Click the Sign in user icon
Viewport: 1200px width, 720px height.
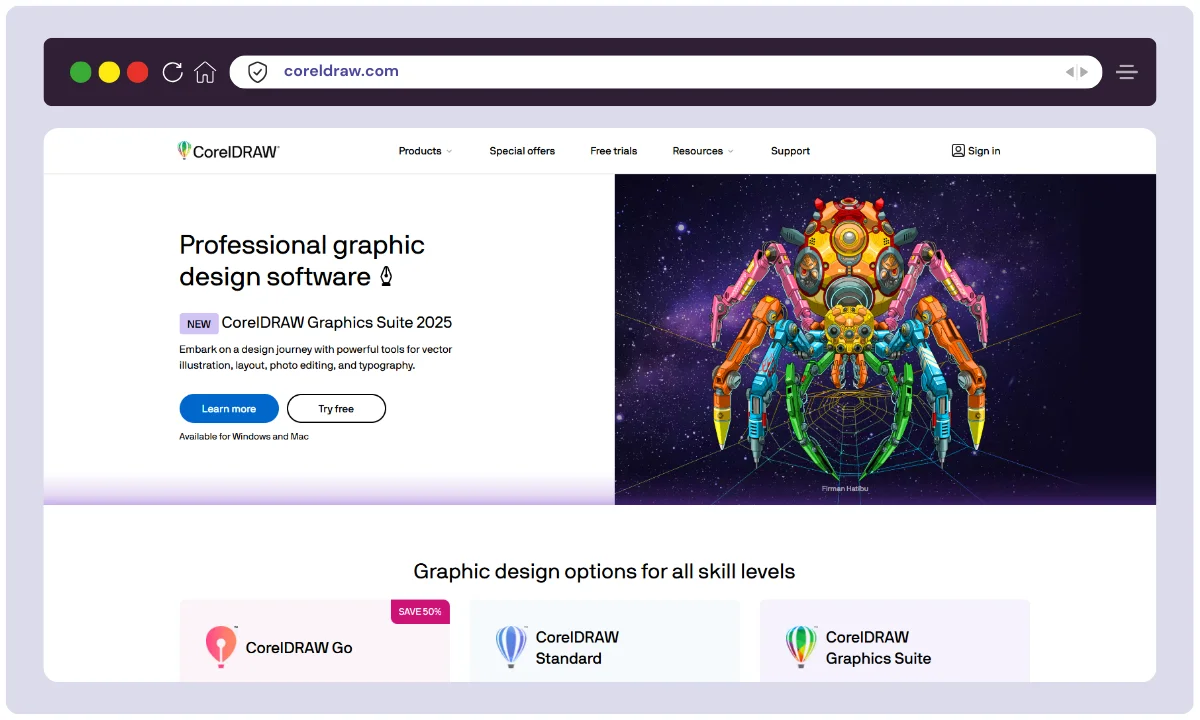958,151
